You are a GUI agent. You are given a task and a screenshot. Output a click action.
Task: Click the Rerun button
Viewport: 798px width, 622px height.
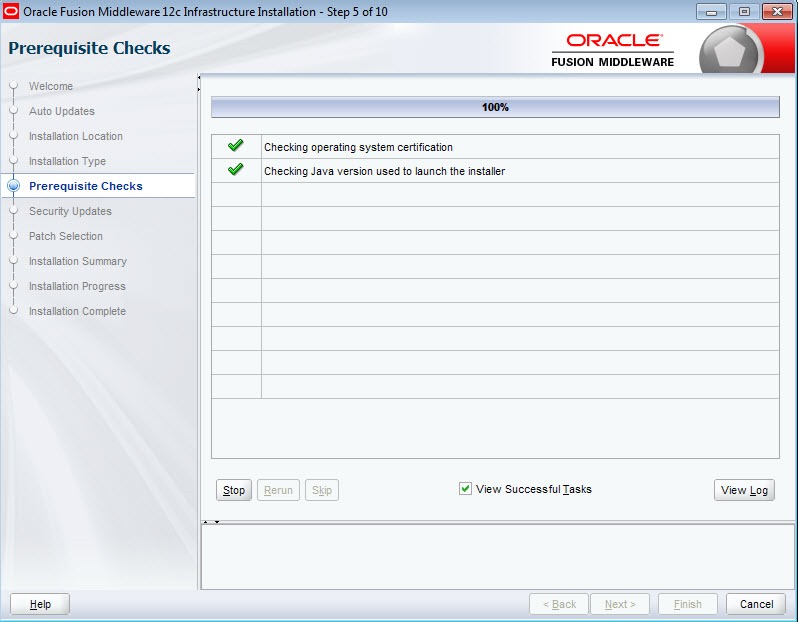[278, 490]
